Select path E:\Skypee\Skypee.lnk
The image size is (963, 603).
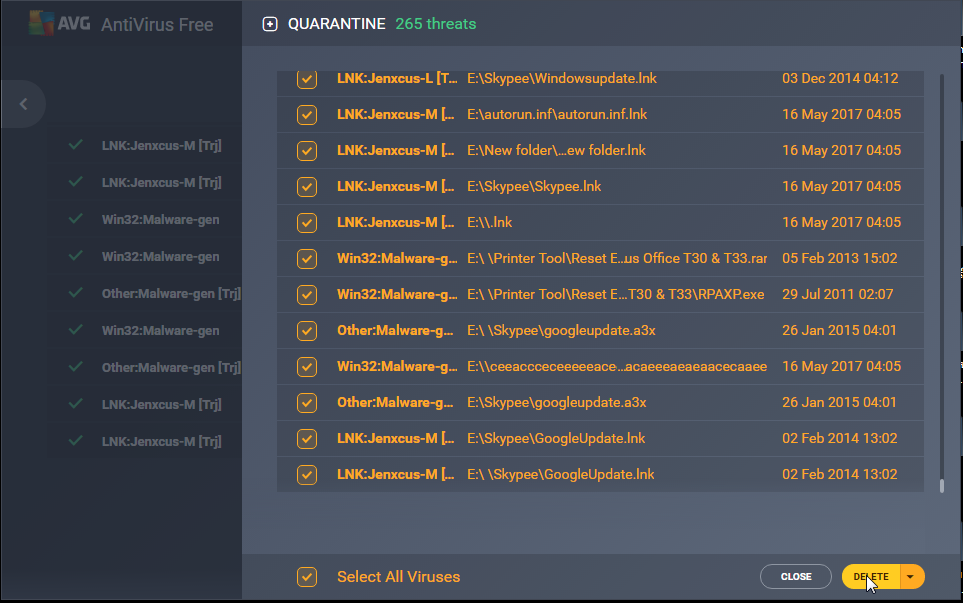(x=534, y=186)
